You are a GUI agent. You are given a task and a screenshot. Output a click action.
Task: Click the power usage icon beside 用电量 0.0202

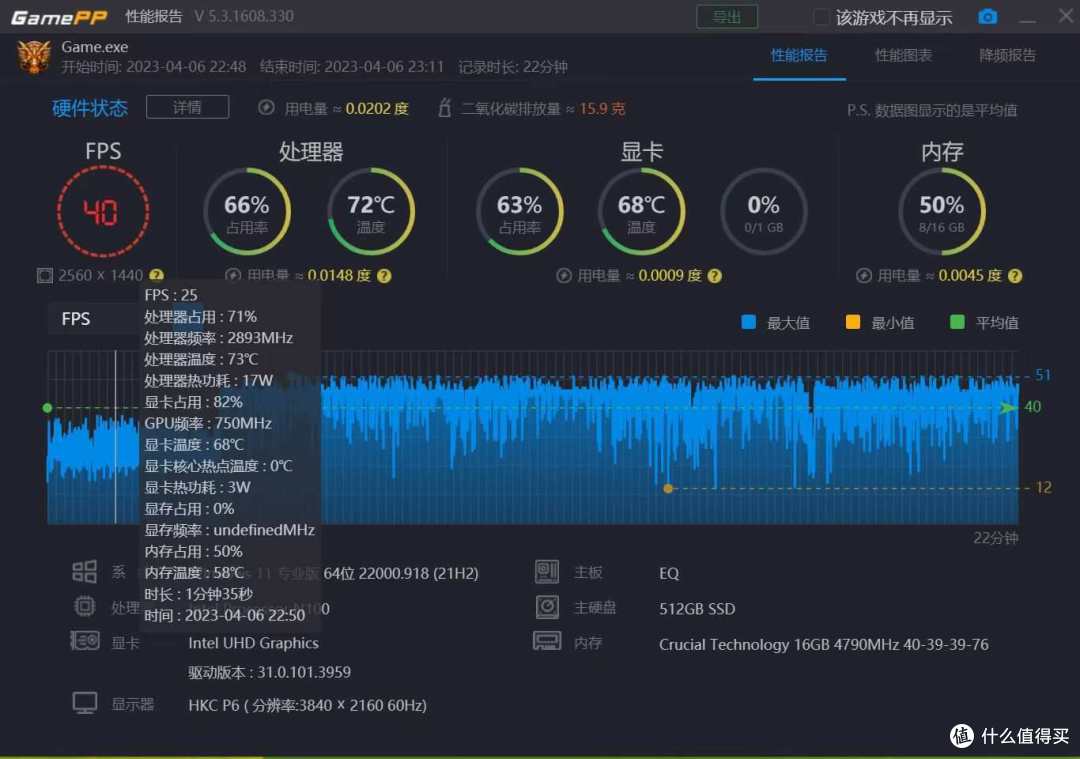(266, 108)
